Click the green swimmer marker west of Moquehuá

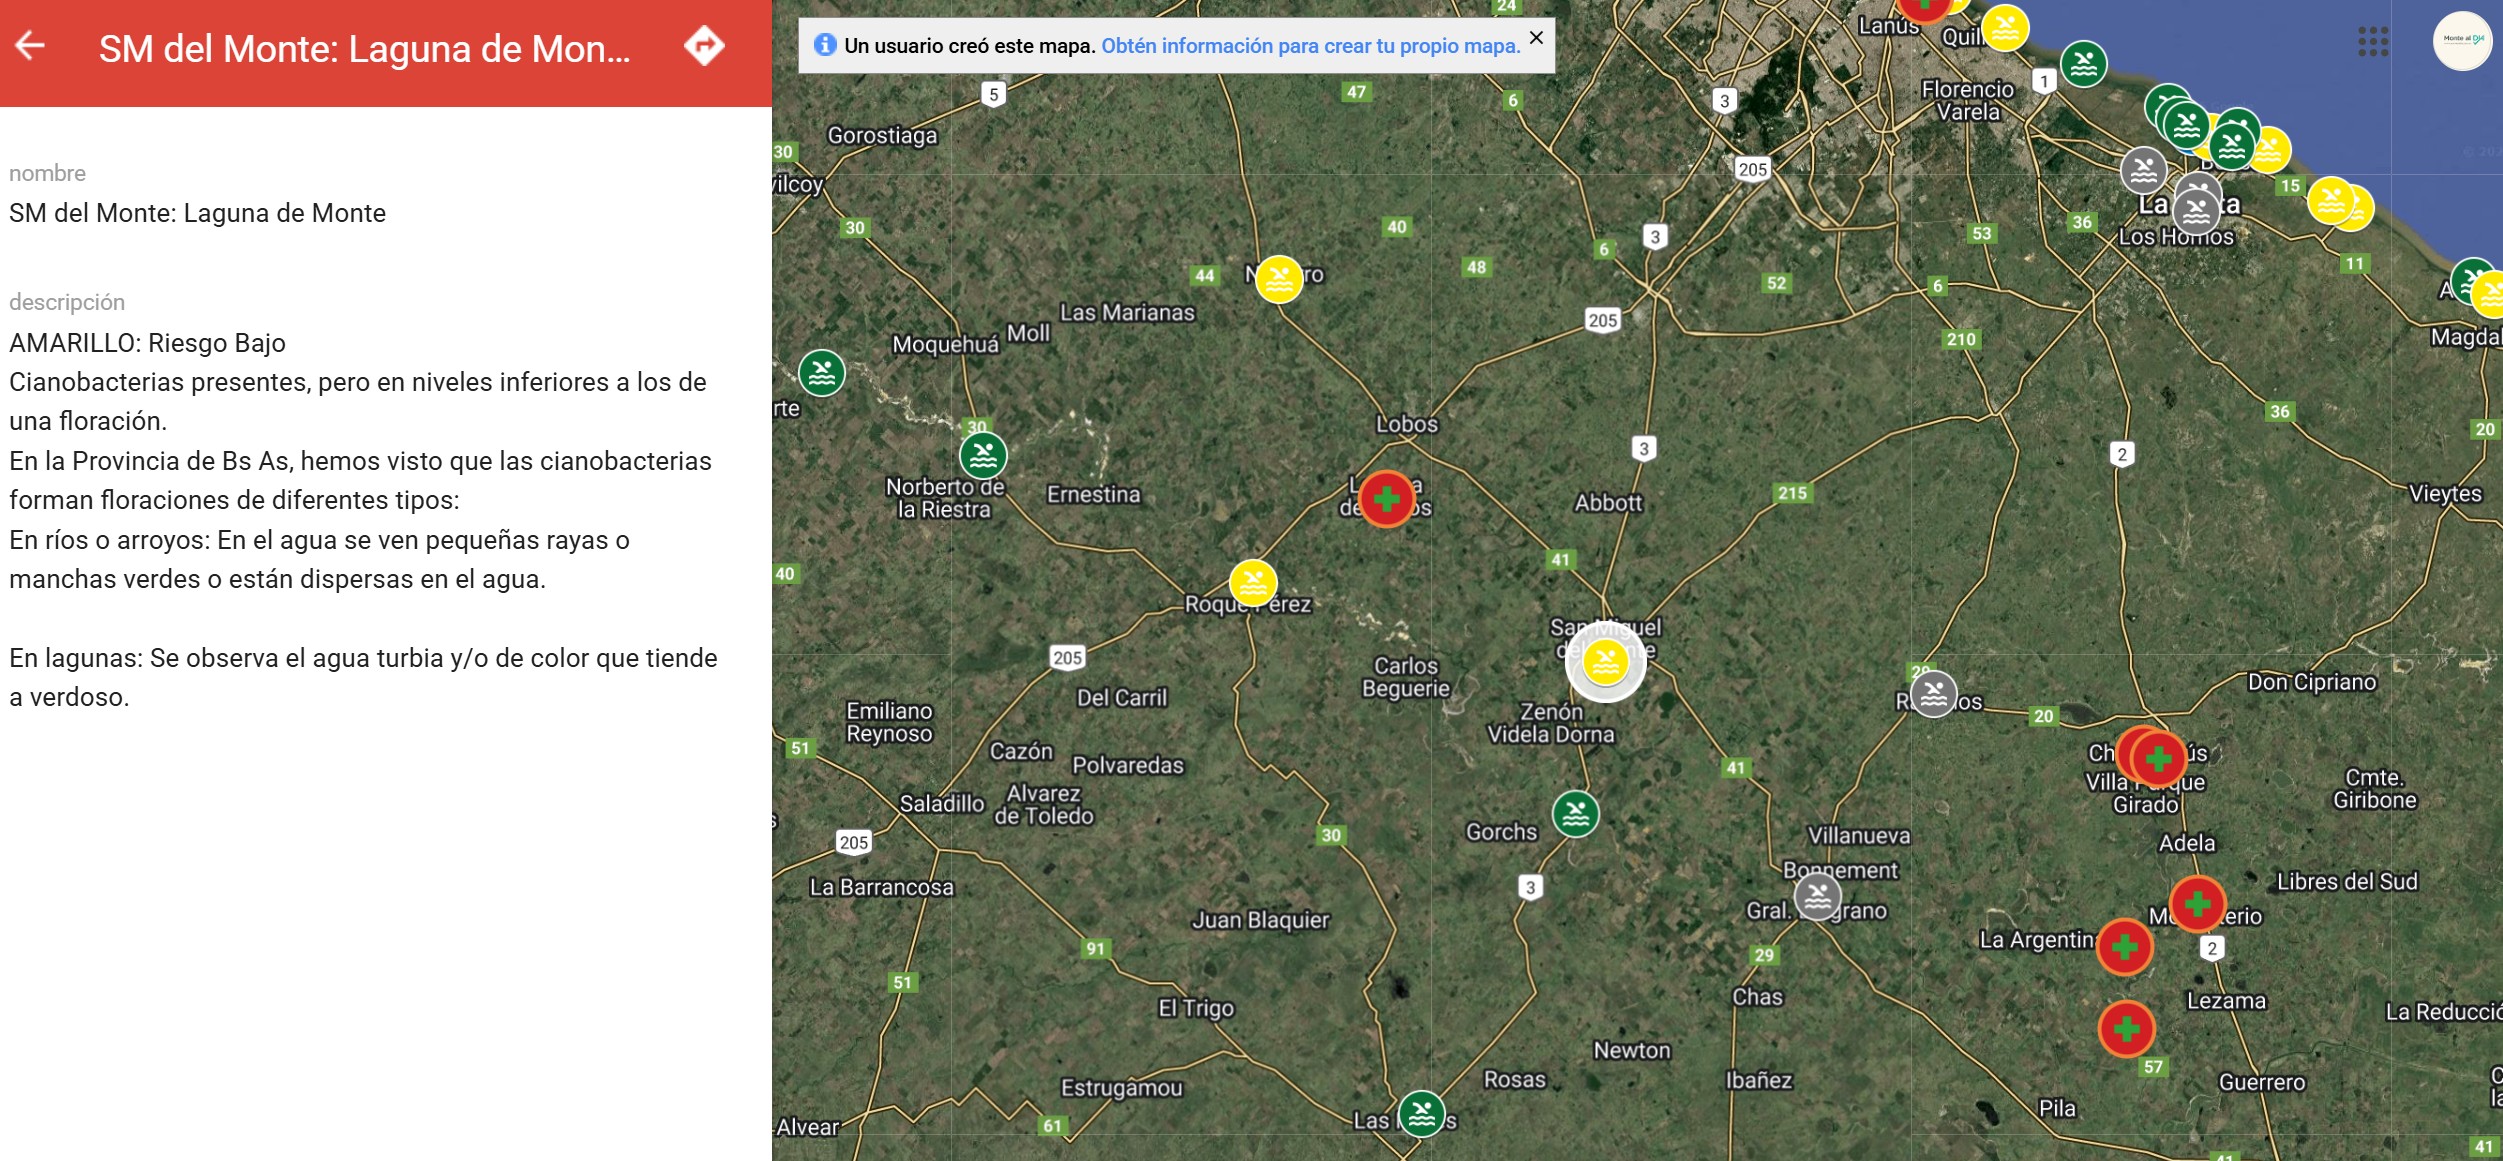[x=822, y=374]
